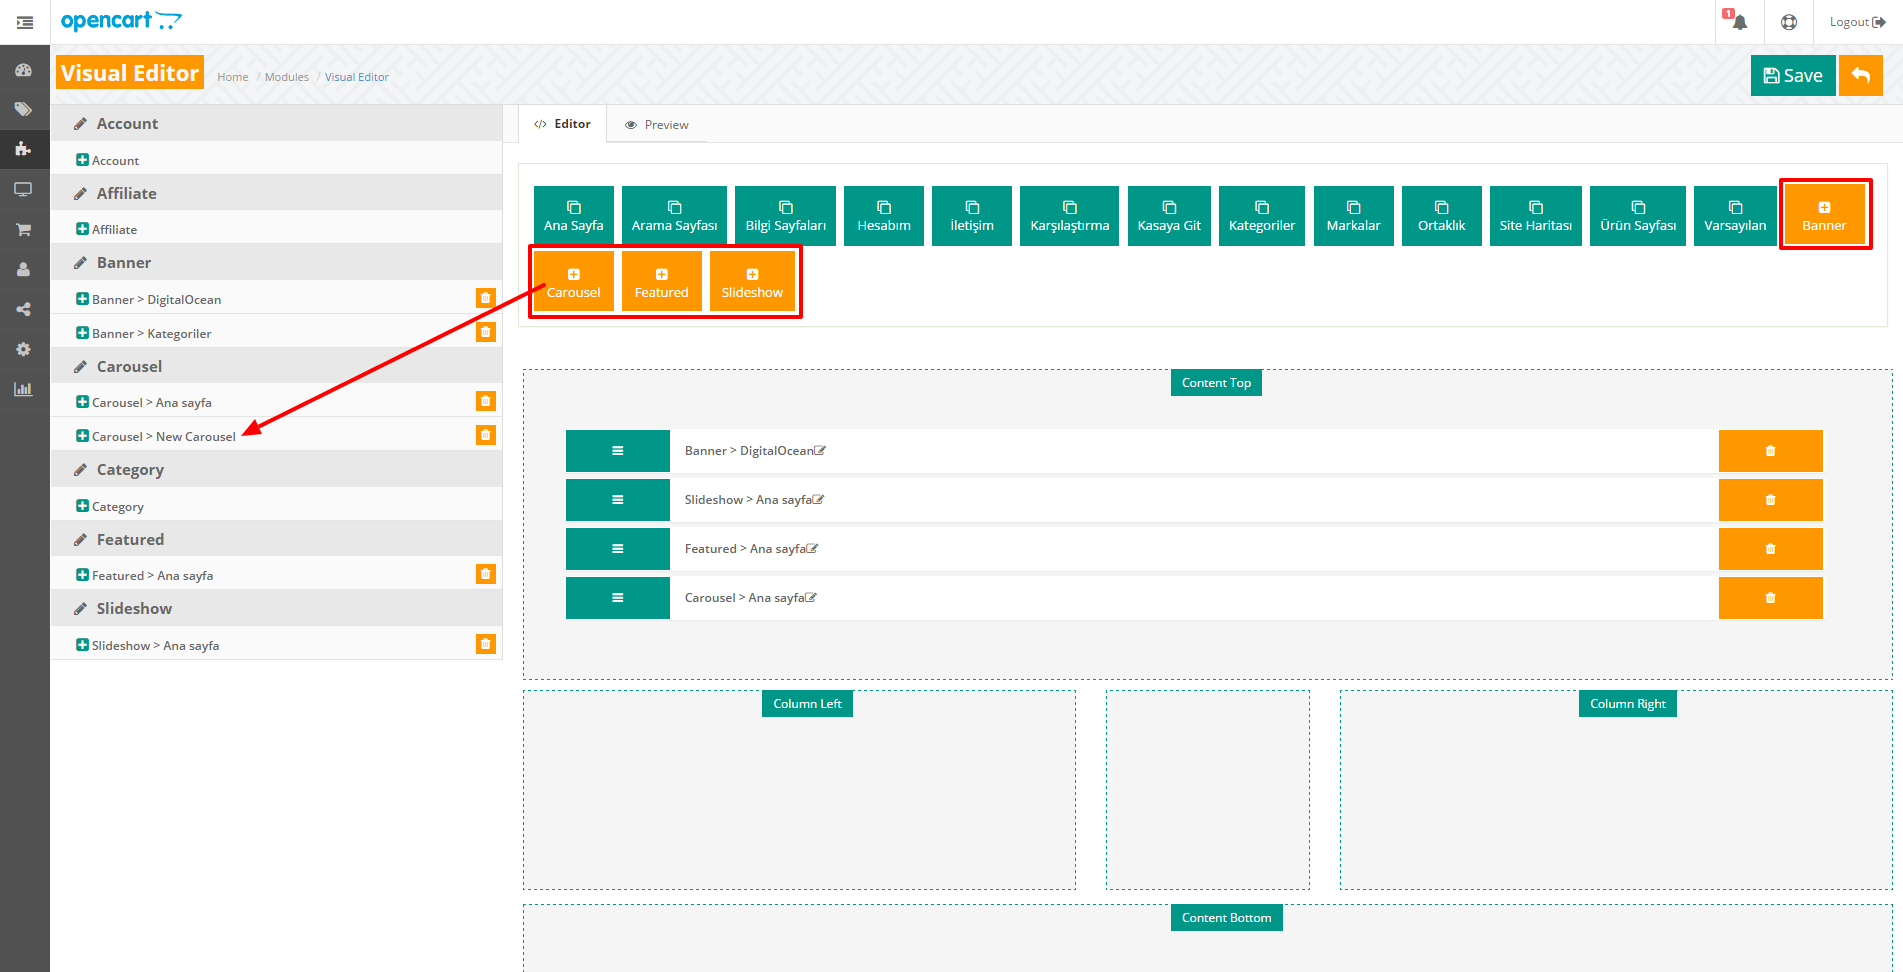The height and width of the screenshot is (972, 1903).
Task: Open the Marketing share icon
Action: click(23, 309)
